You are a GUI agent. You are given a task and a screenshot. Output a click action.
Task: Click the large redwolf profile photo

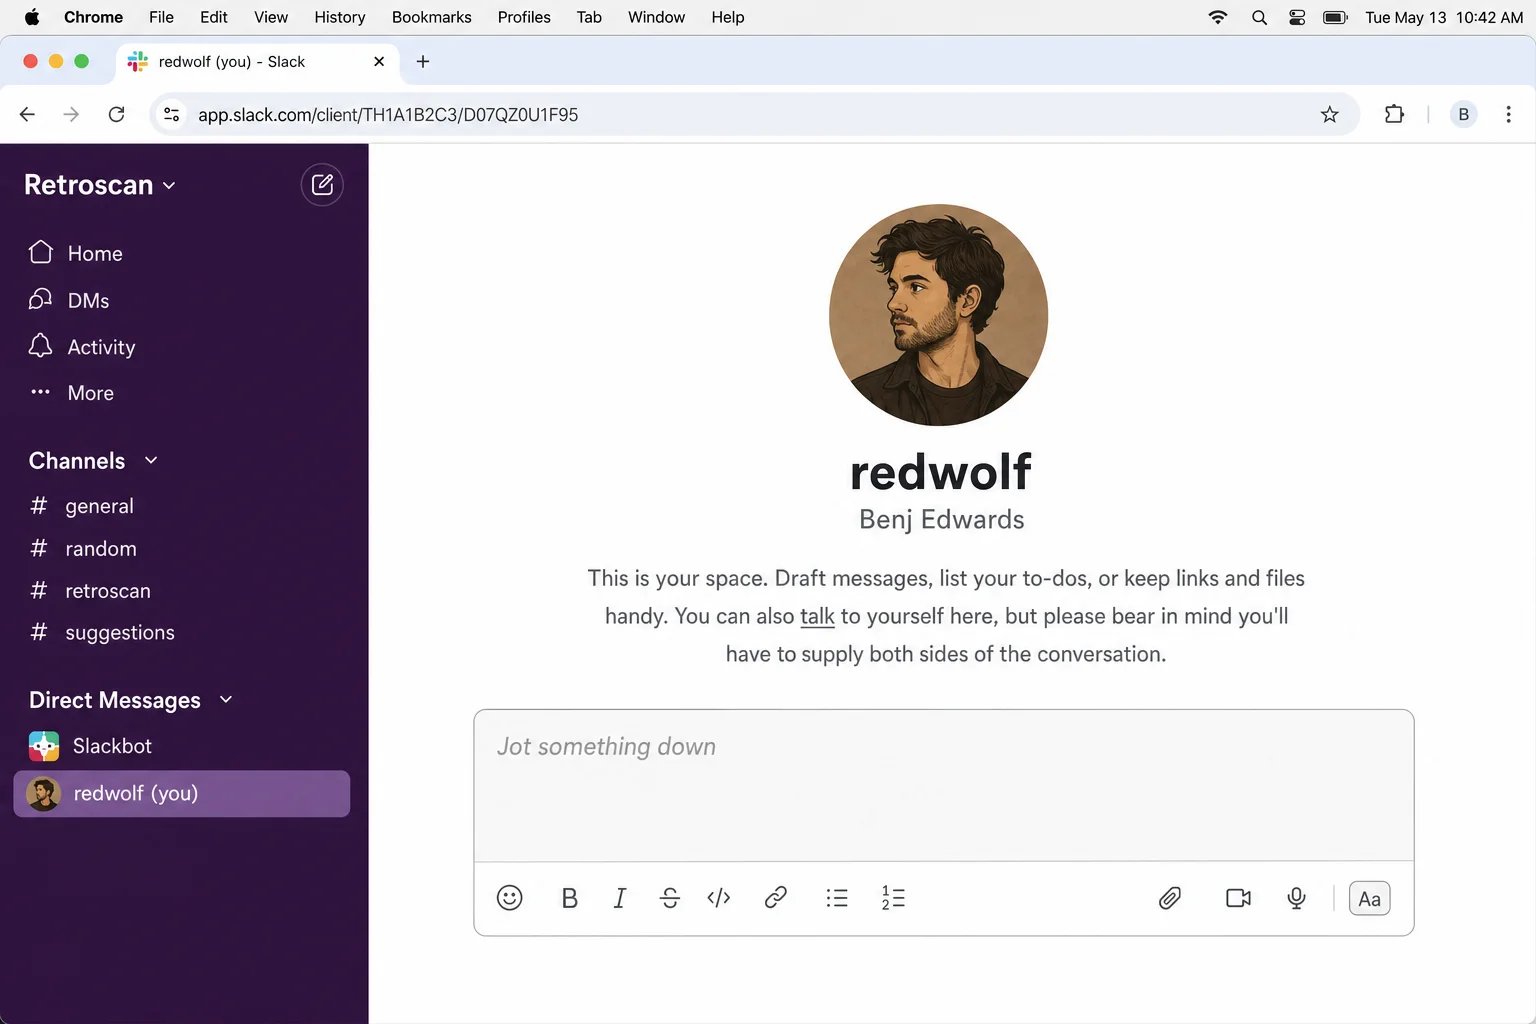point(938,314)
